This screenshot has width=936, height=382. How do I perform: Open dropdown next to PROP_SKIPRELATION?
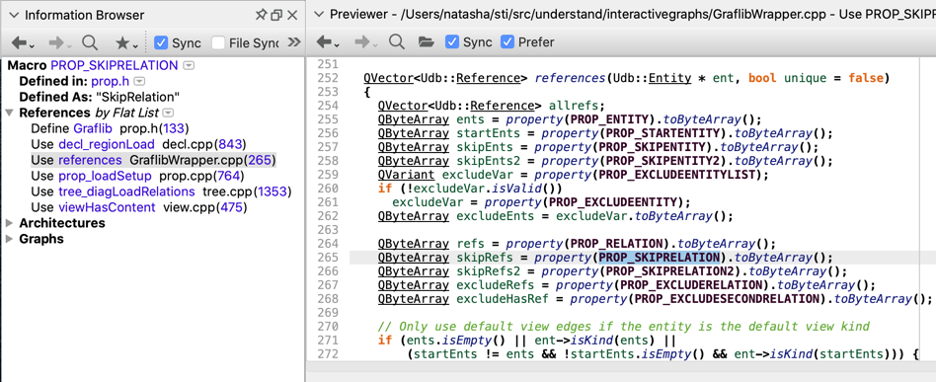(189, 66)
